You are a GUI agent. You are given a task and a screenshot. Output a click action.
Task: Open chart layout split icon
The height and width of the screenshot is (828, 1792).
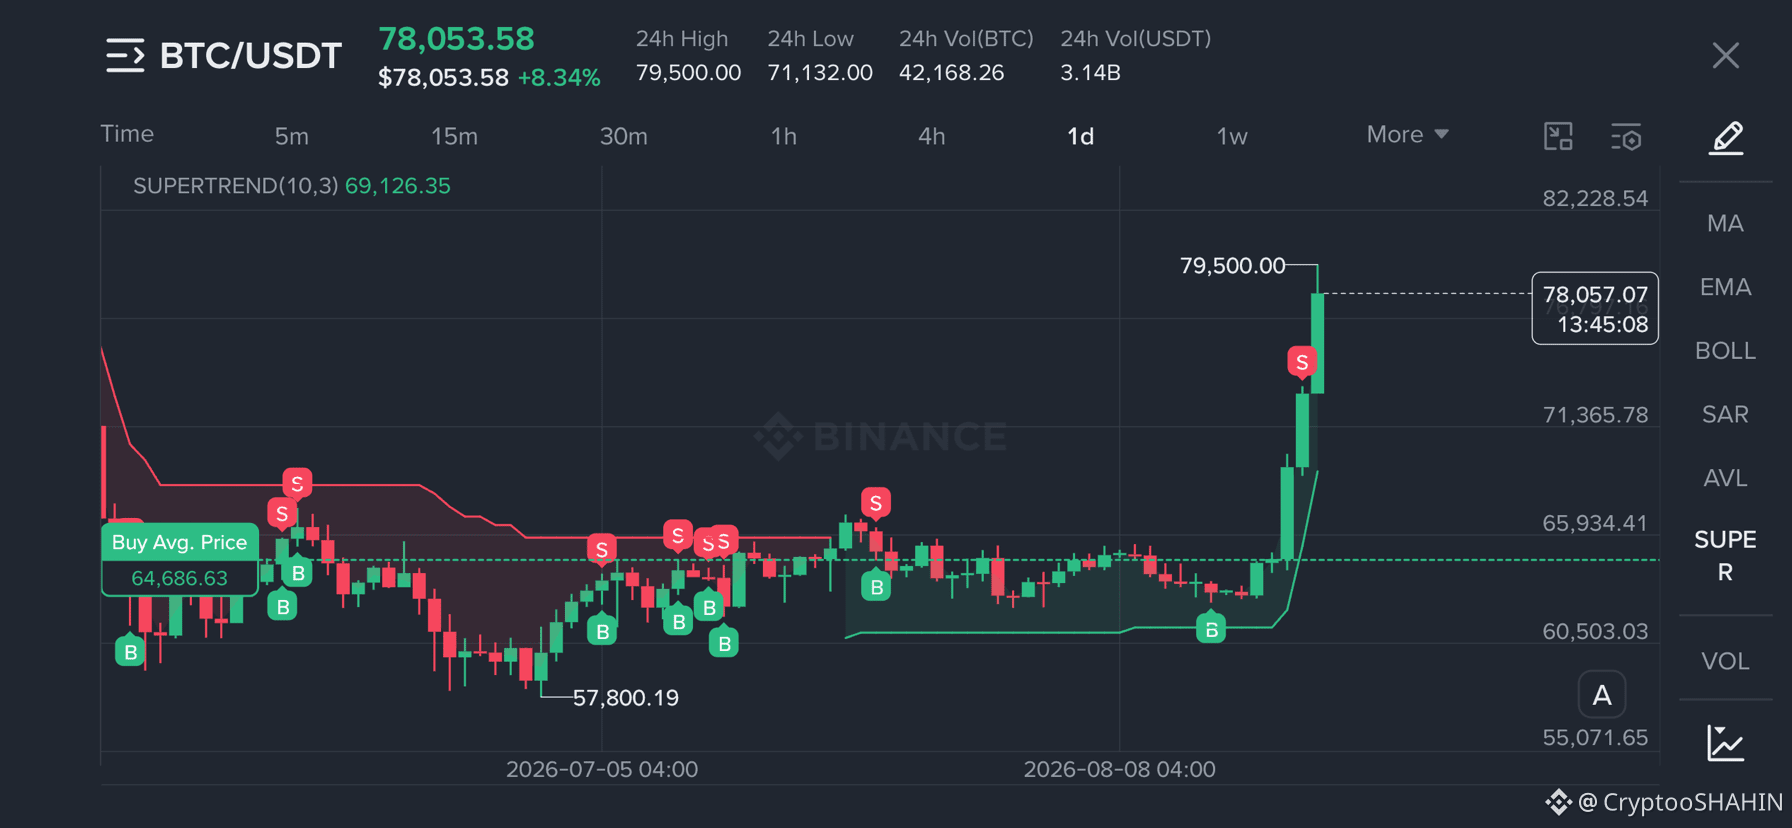(1558, 136)
